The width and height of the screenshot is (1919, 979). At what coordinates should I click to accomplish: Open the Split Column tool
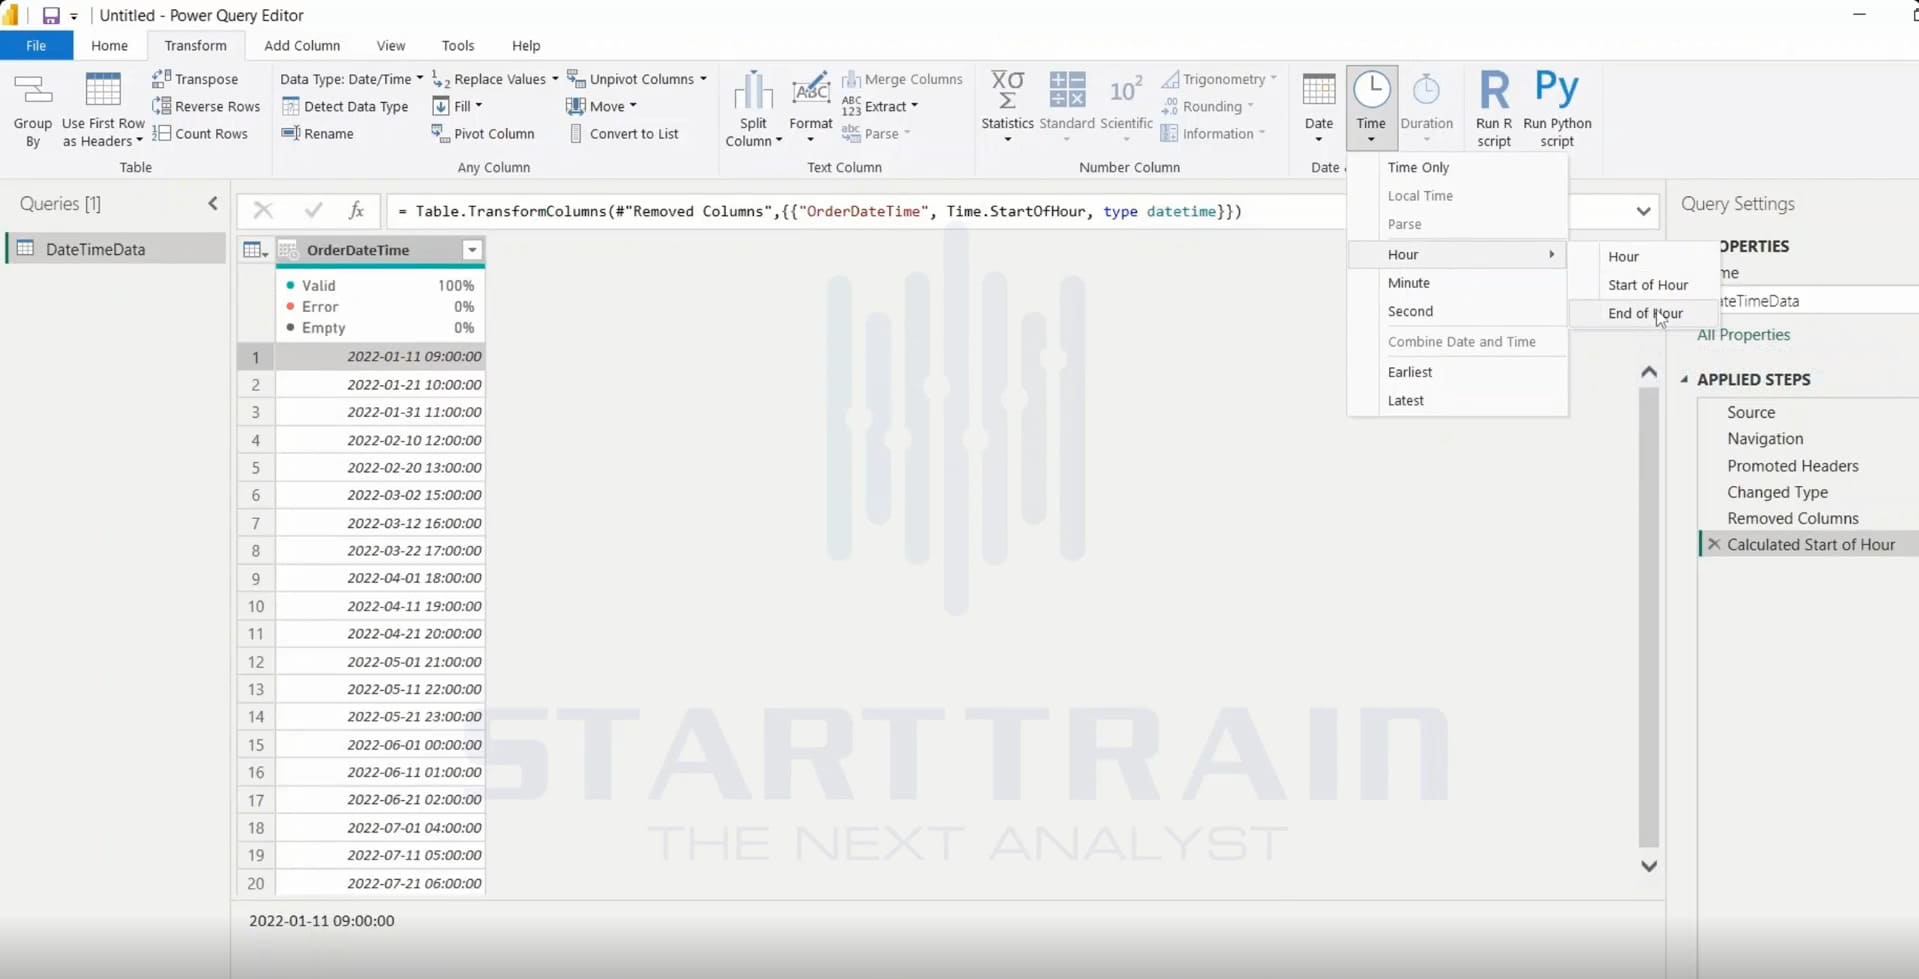point(753,110)
